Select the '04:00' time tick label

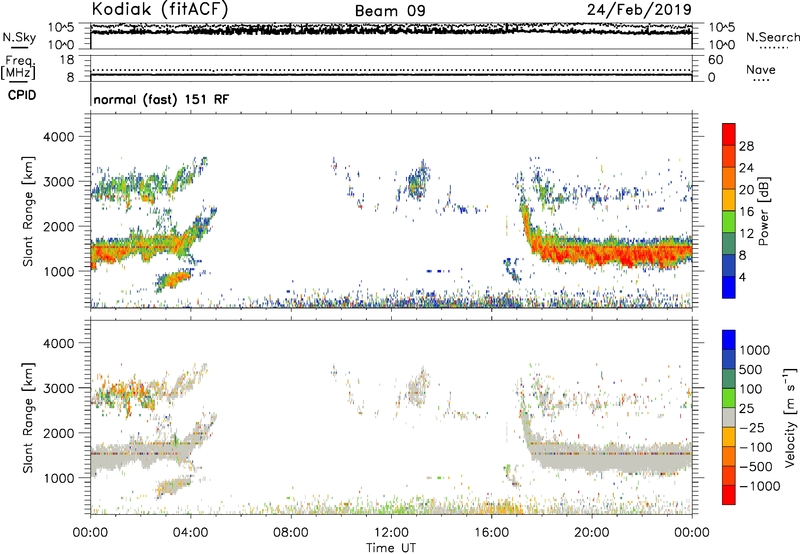point(190,533)
